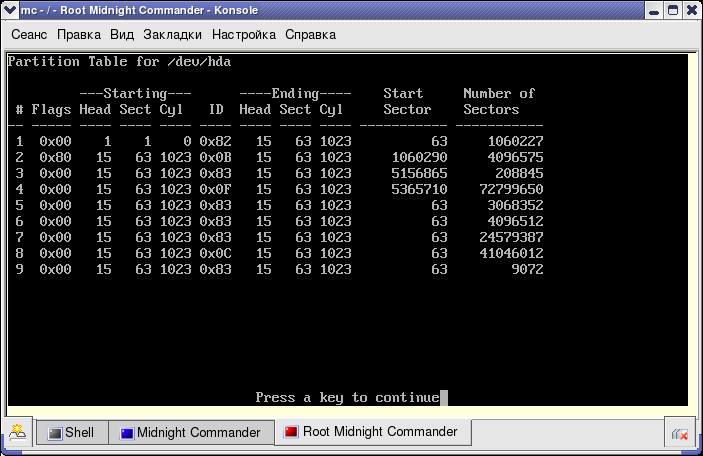Screen dimensions: 703x456
Task: Maximize the Konsole window
Action: [673, 10]
